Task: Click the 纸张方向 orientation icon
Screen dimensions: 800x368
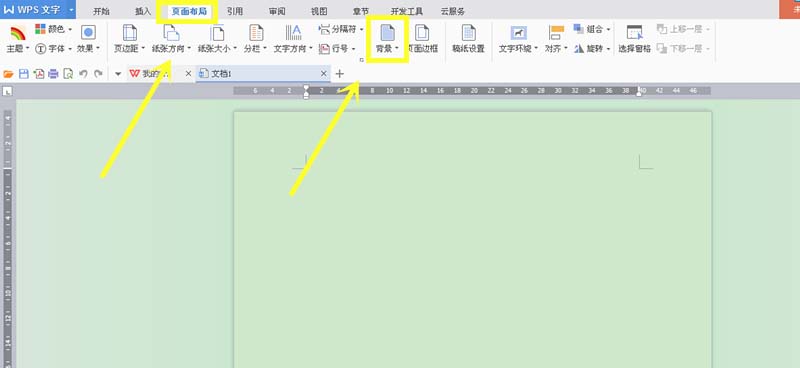Action: pyautogui.click(x=171, y=33)
